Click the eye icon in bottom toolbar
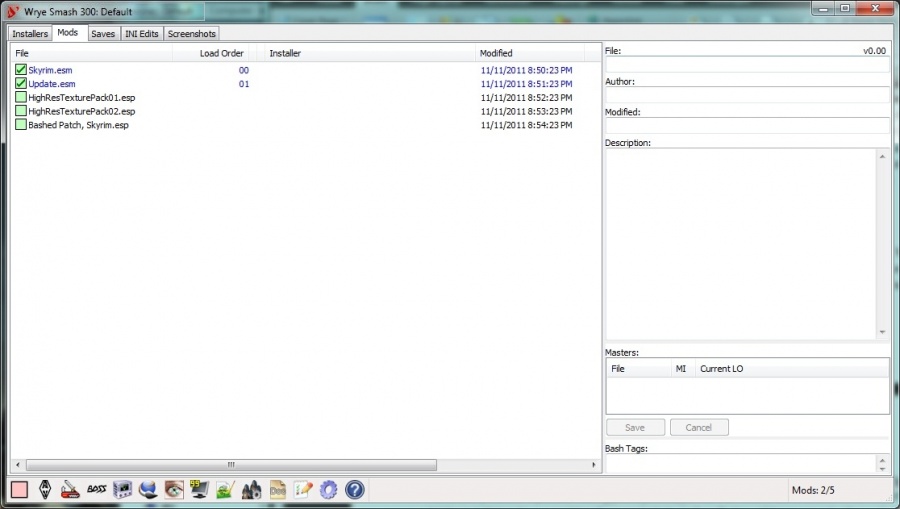The image size is (900, 509). pos(174,490)
